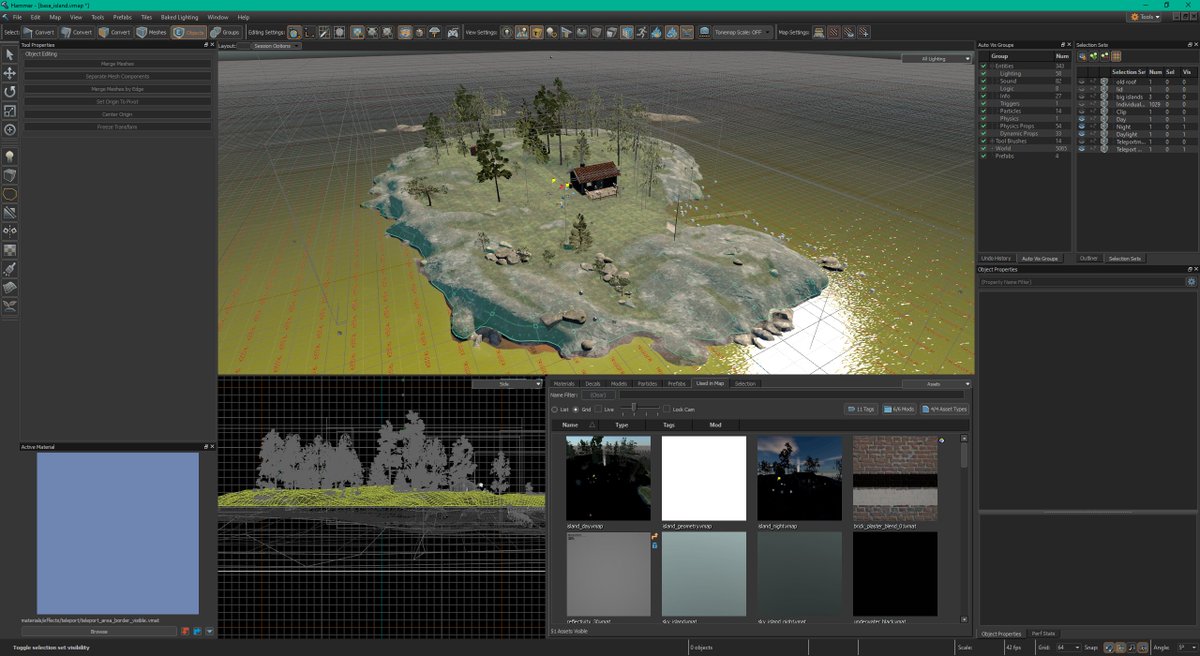Select the Pivot tool
The image size is (1200, 656).
[x=10, y=130]
